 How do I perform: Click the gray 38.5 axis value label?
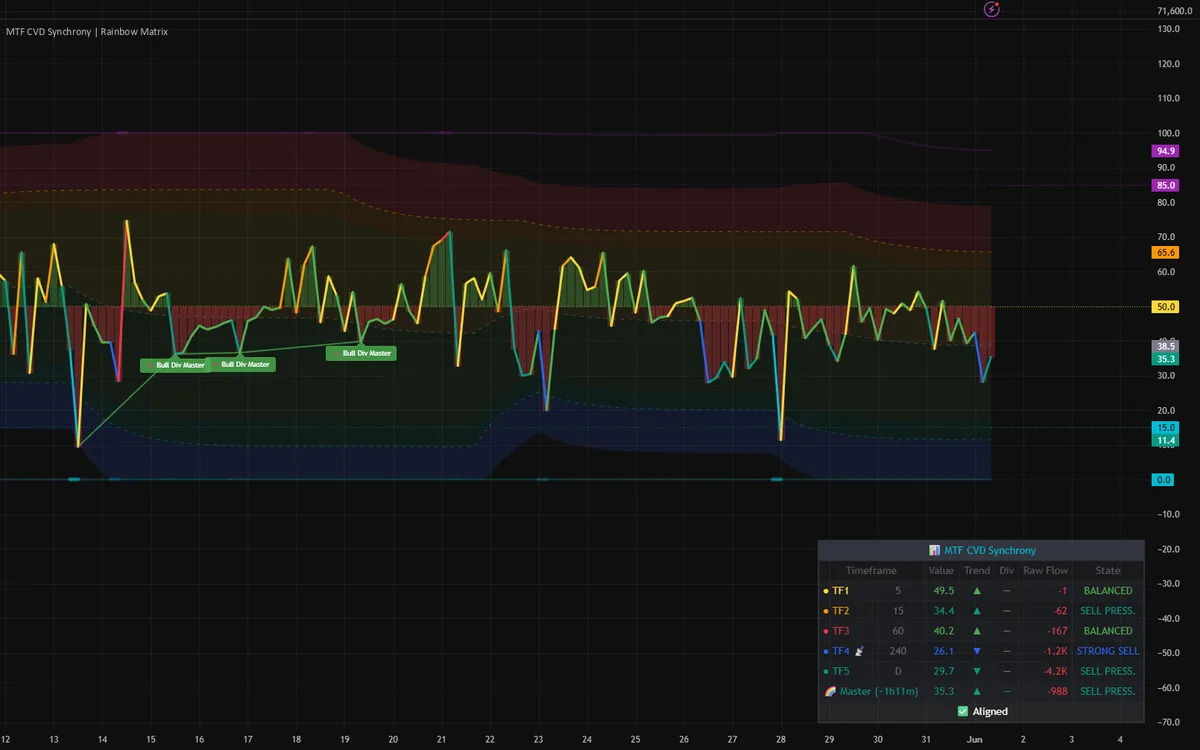pyautogui.click(x=1165, y=346)
